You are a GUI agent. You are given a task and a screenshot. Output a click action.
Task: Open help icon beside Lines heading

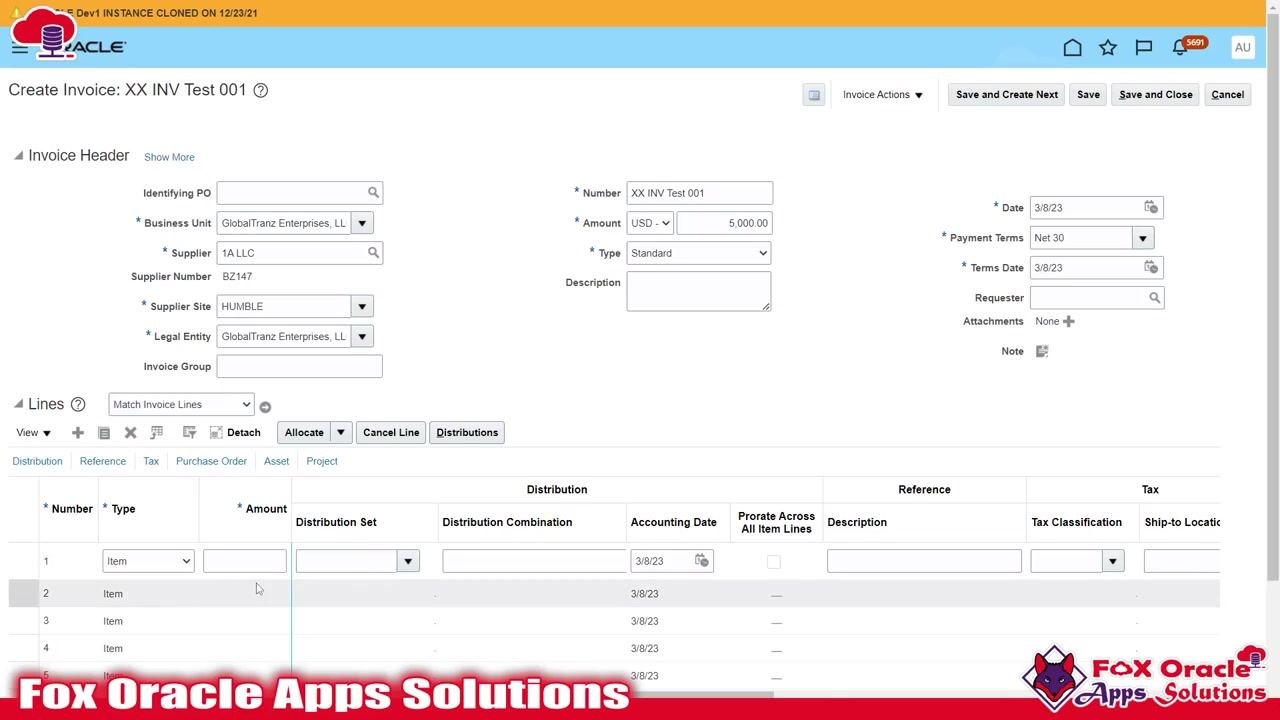tap(78, 404)
